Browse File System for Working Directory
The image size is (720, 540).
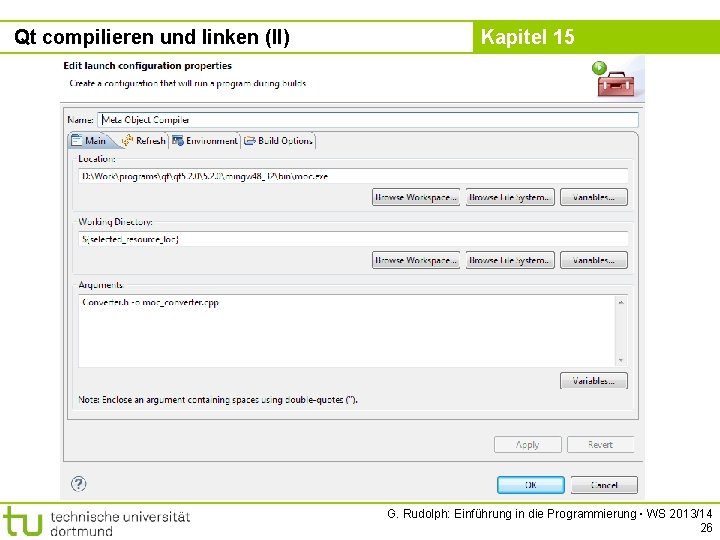click(510, 260)
